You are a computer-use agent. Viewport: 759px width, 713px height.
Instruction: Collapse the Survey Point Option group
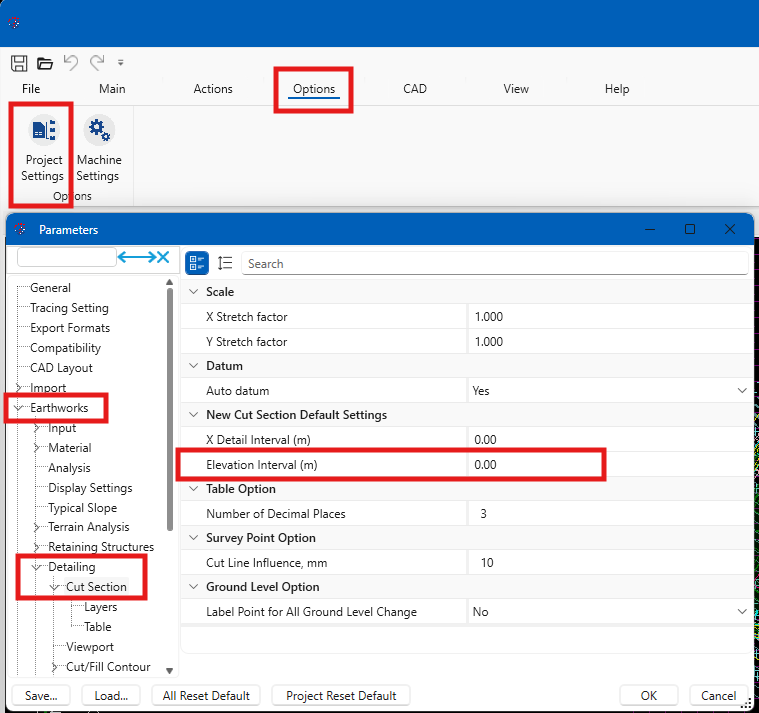point(194,538)
